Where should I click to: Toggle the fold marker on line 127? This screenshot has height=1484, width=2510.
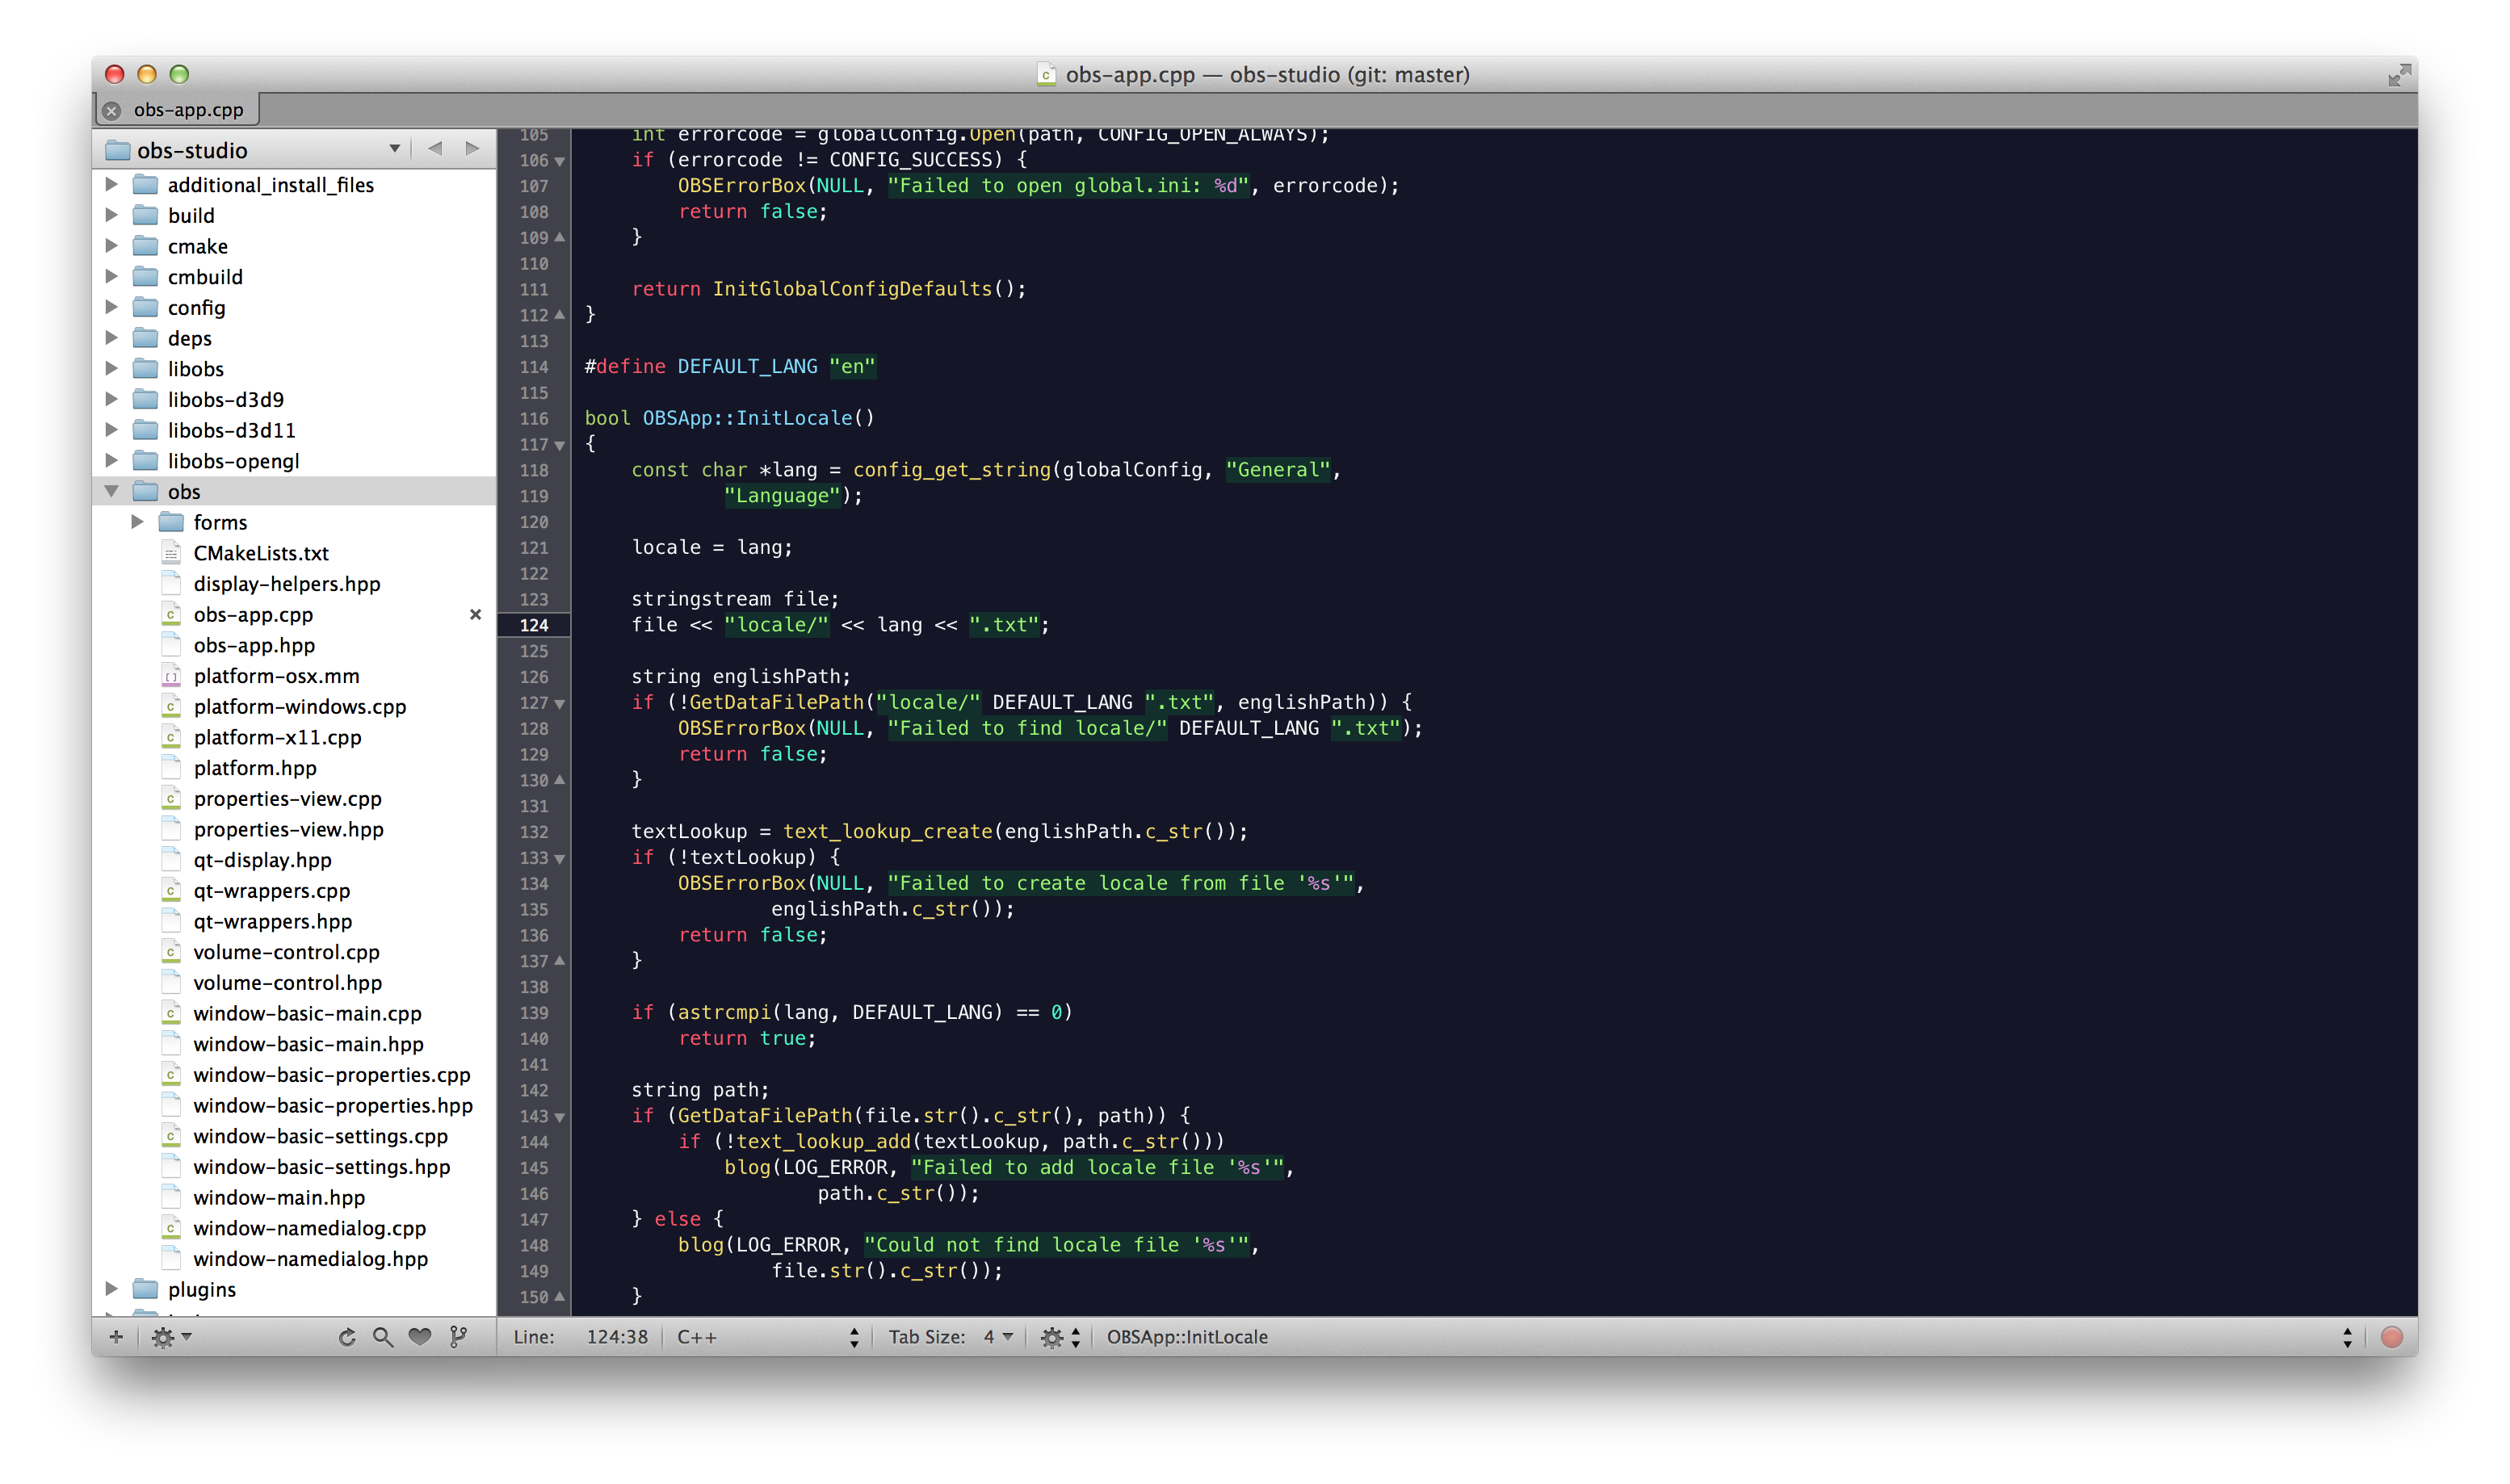(560, 703)
